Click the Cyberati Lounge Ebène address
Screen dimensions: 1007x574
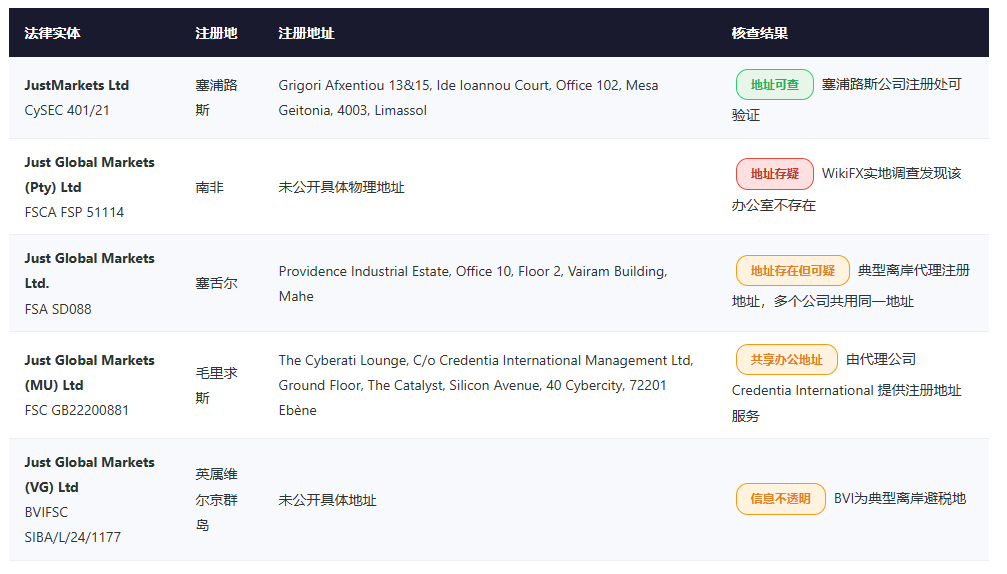pos(486,385)
